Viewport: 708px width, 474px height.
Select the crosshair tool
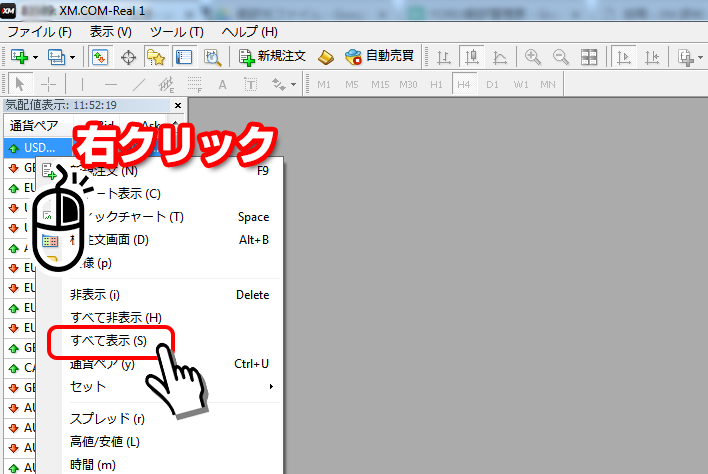pyautogui.click(x=48, y=84)
